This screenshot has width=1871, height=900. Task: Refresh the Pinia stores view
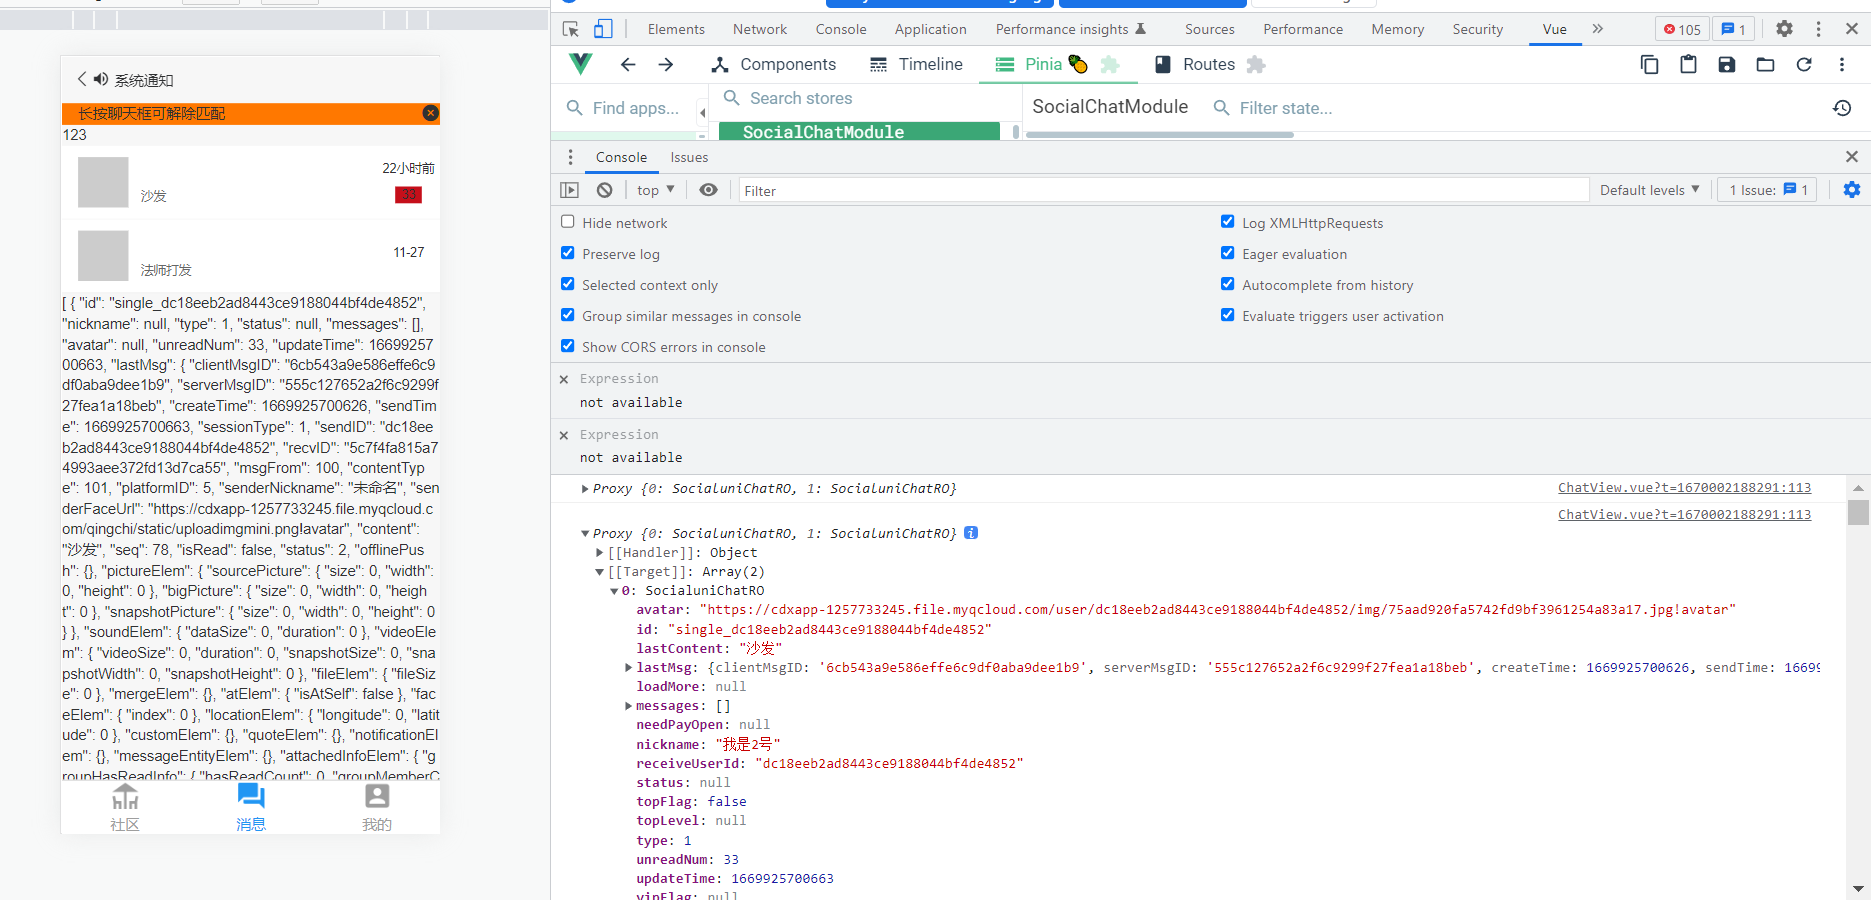(1803, 63)
